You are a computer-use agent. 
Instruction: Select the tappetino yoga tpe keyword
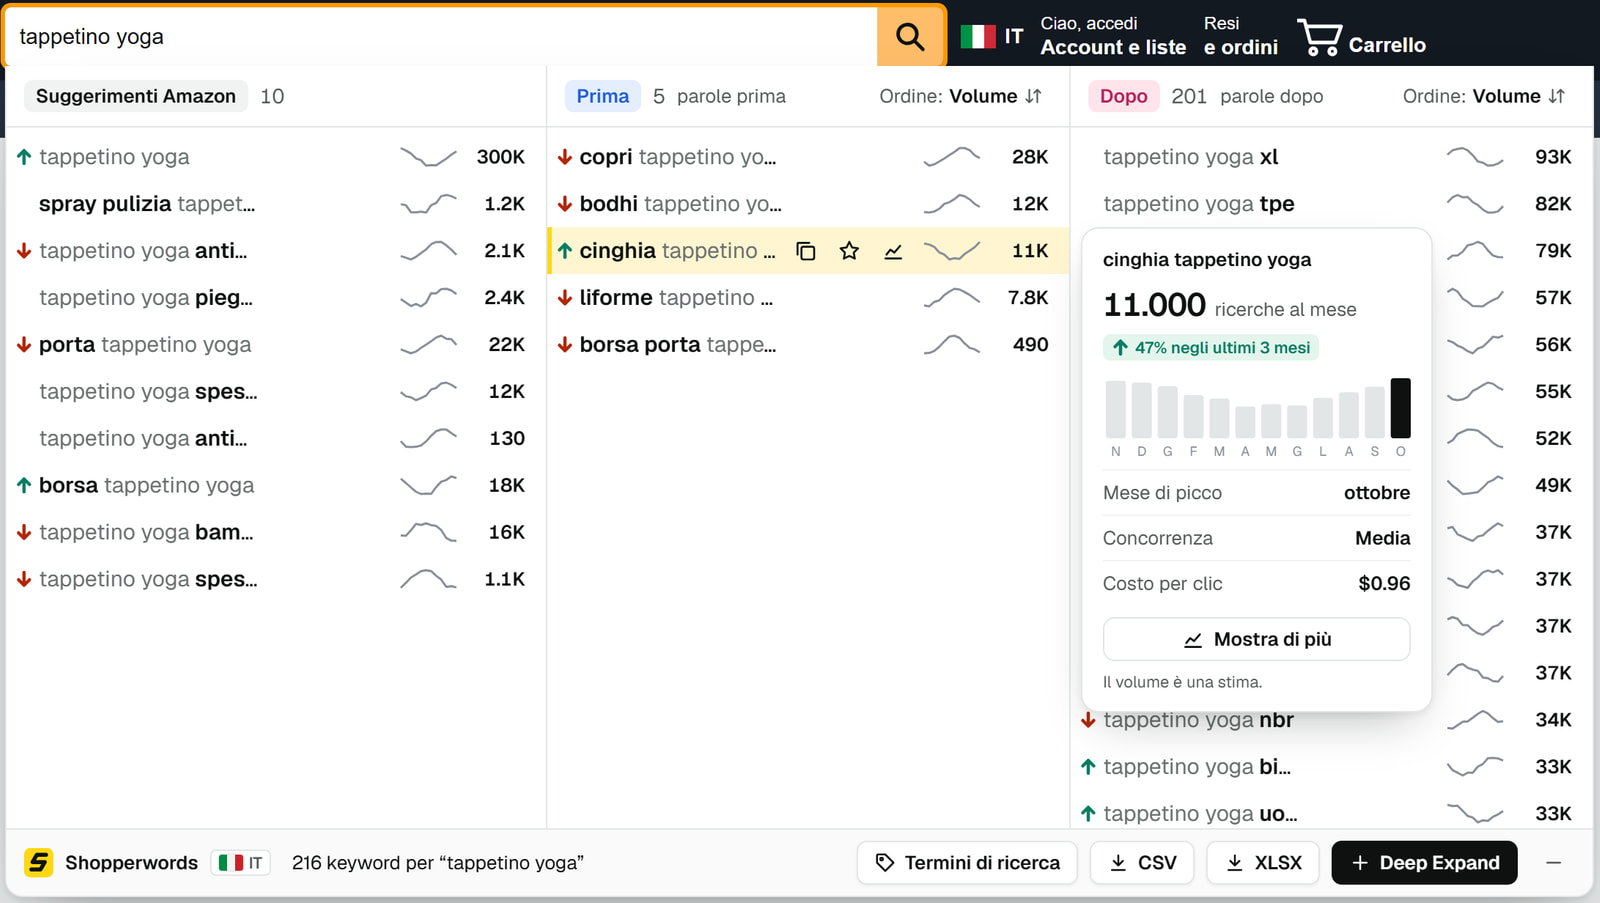(x=1199, y=204)
